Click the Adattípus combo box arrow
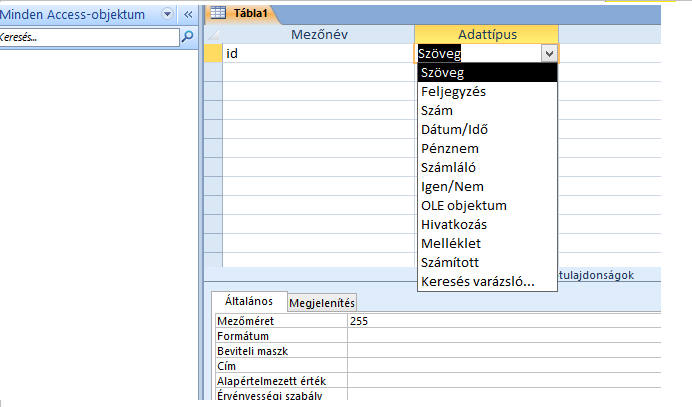 pos(548,54)
